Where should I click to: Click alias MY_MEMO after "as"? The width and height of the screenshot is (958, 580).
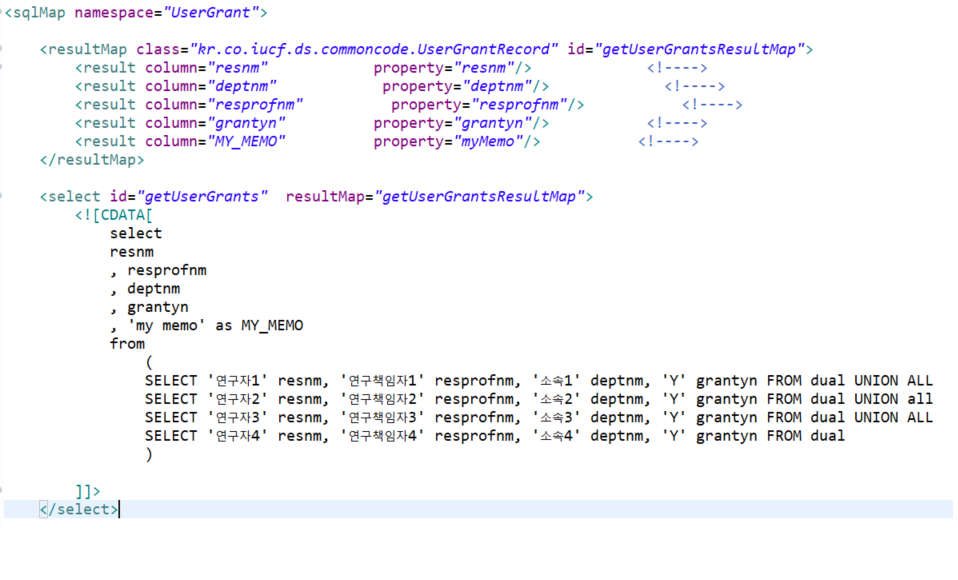tap(272, 325)
